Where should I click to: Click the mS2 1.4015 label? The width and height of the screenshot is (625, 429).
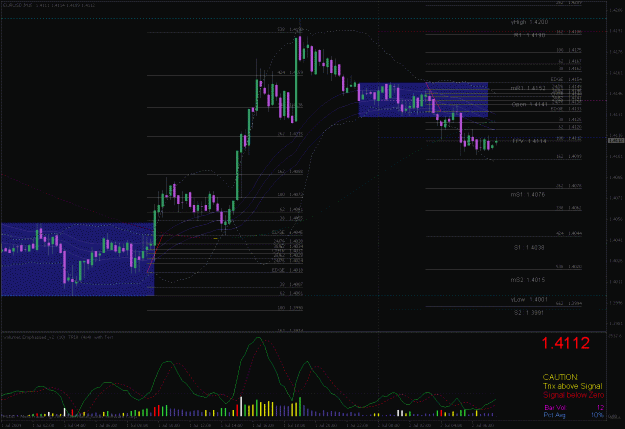[x=527, y=280]
